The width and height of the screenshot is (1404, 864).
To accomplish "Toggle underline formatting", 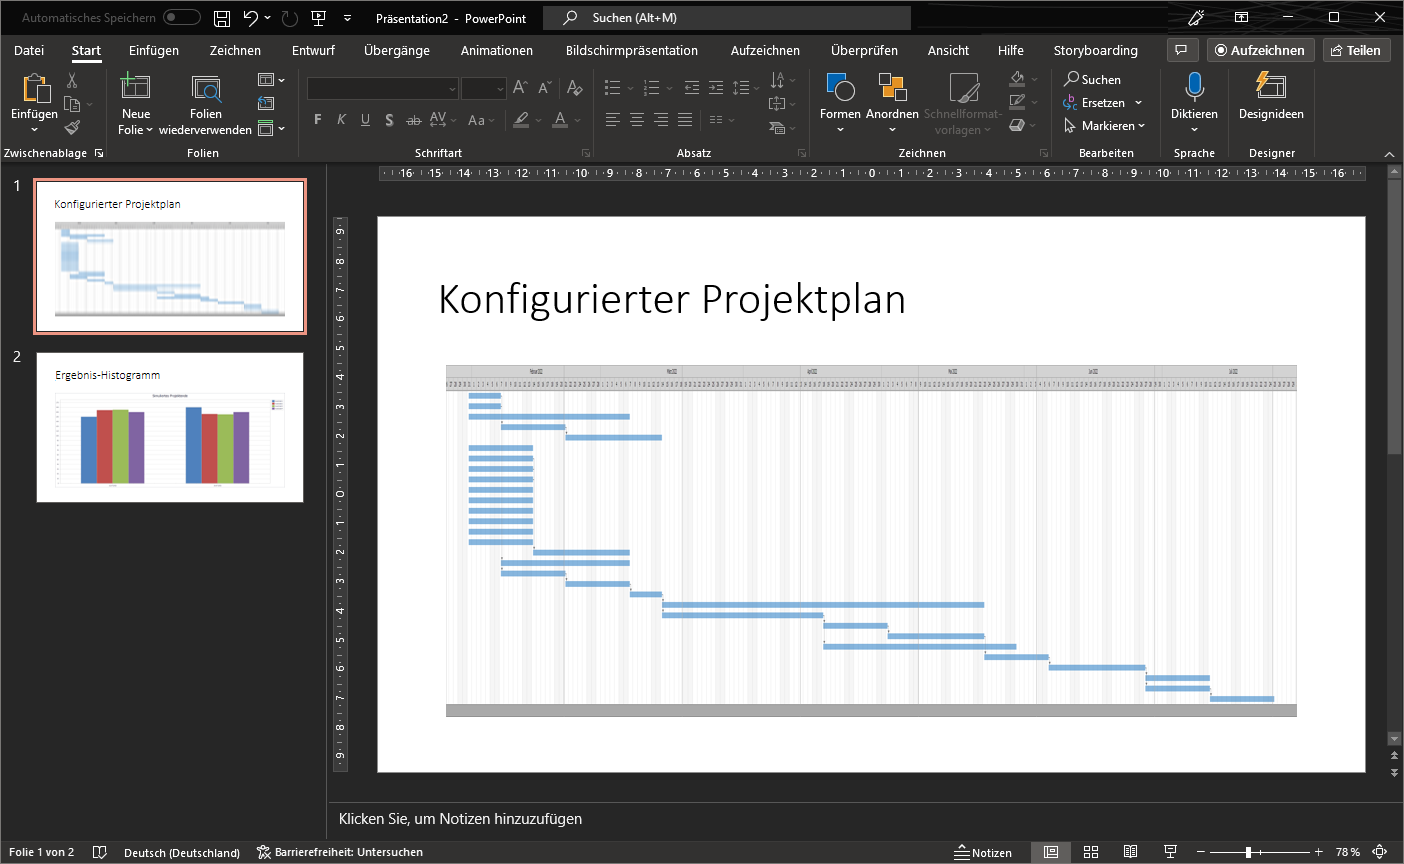I will point(364,120).
